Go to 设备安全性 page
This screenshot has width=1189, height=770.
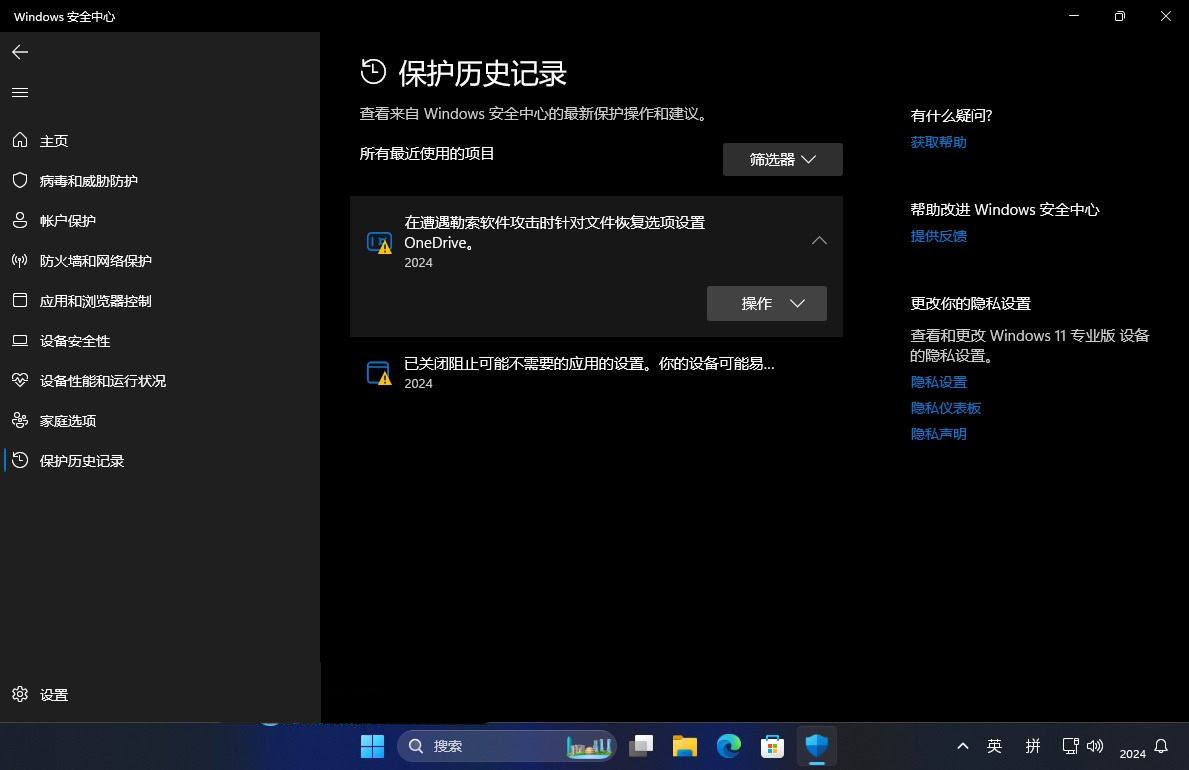75,341
